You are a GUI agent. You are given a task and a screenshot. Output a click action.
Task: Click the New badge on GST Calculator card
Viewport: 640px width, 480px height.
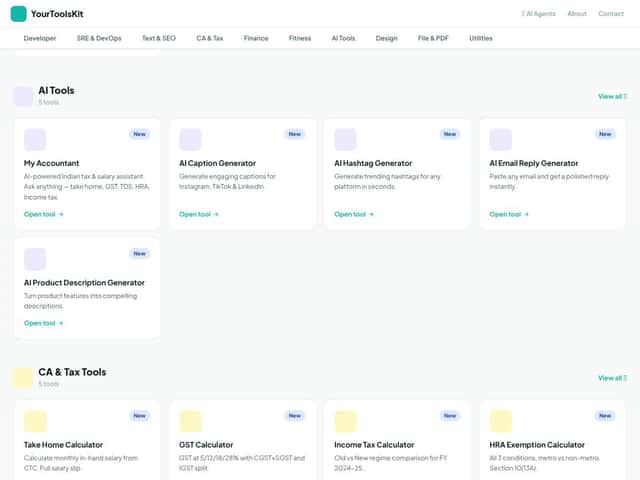coord(295,416)
